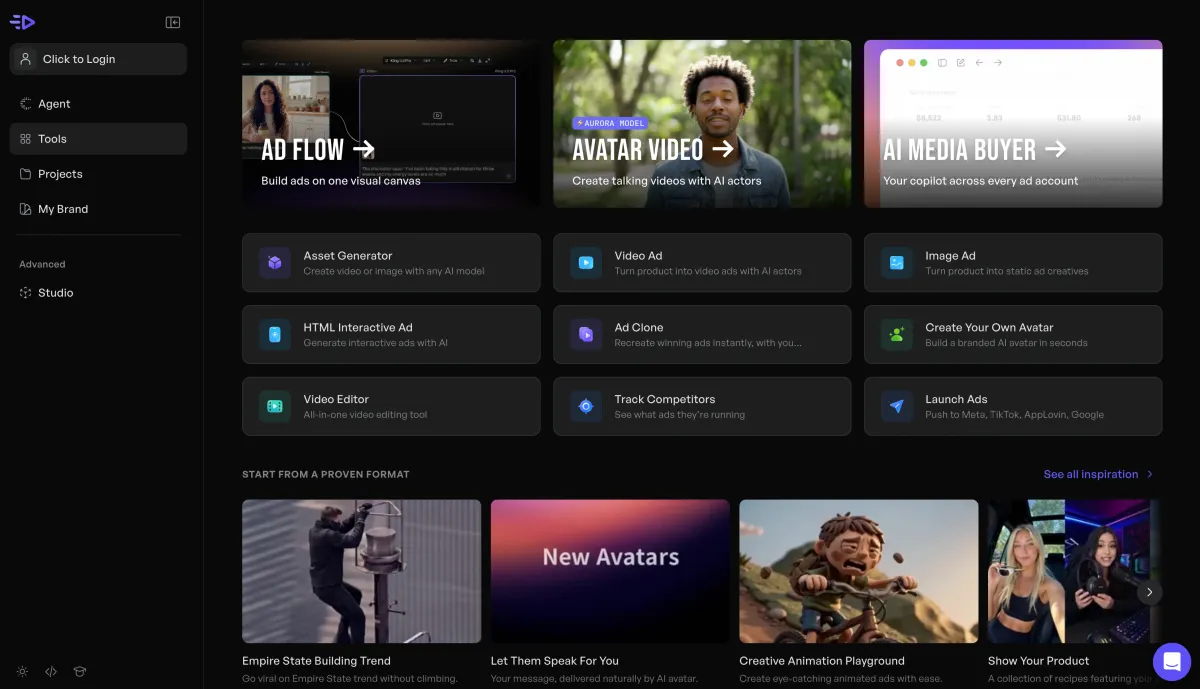
Task: Click the user avatar icon beside Login
Action: tap(26, 59)
